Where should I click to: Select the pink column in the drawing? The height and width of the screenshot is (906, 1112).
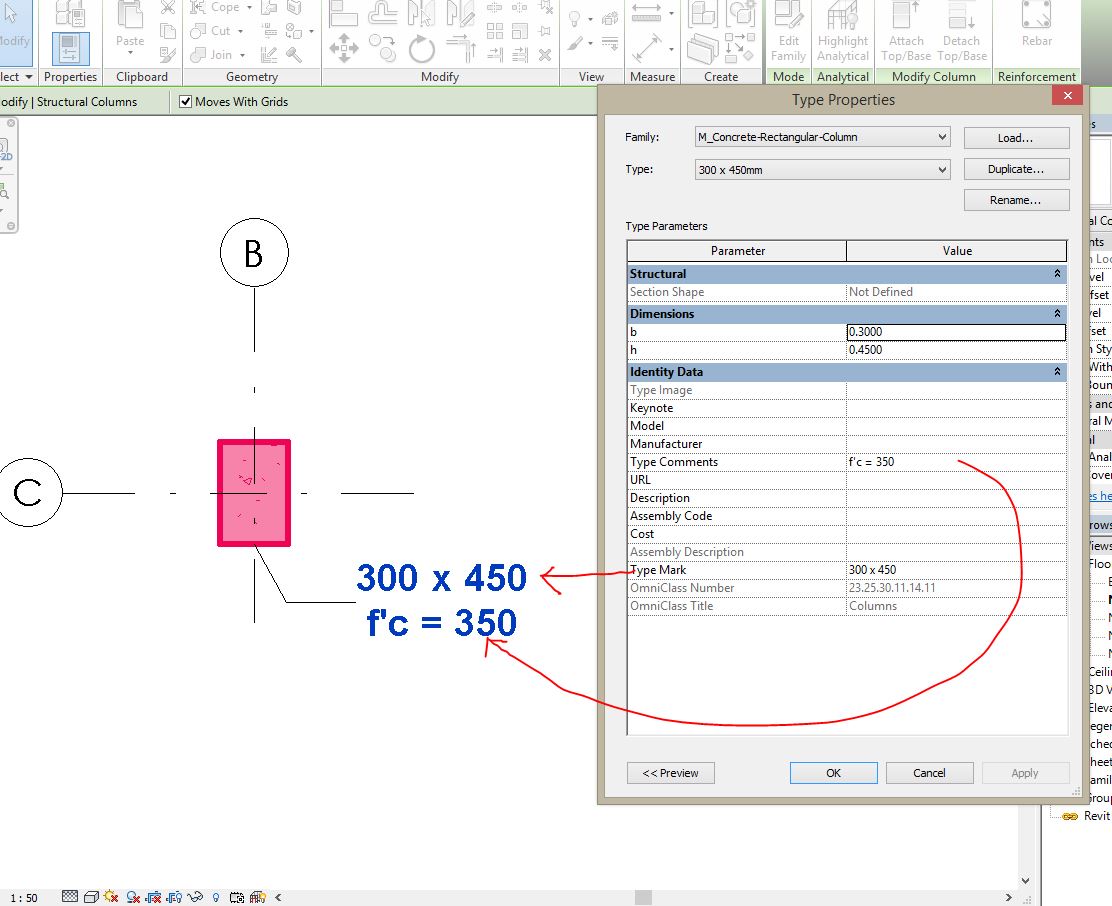254,493
